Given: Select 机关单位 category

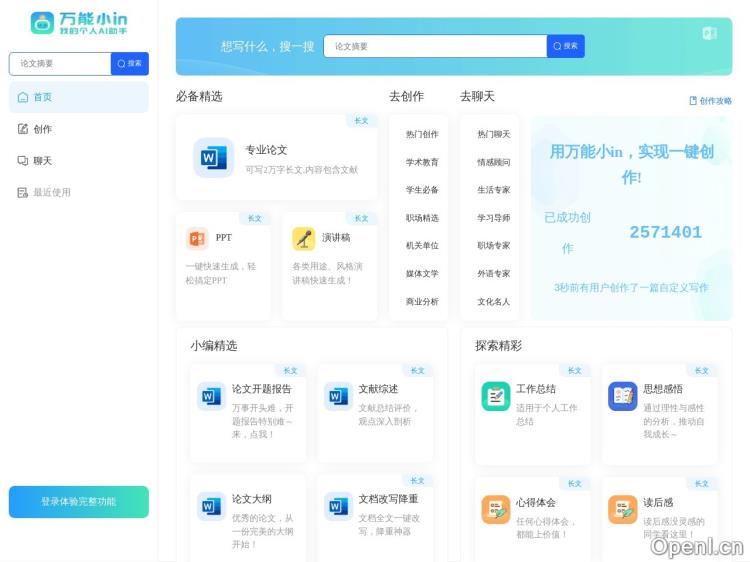Looking at the screenshot, I should (422, 245).
